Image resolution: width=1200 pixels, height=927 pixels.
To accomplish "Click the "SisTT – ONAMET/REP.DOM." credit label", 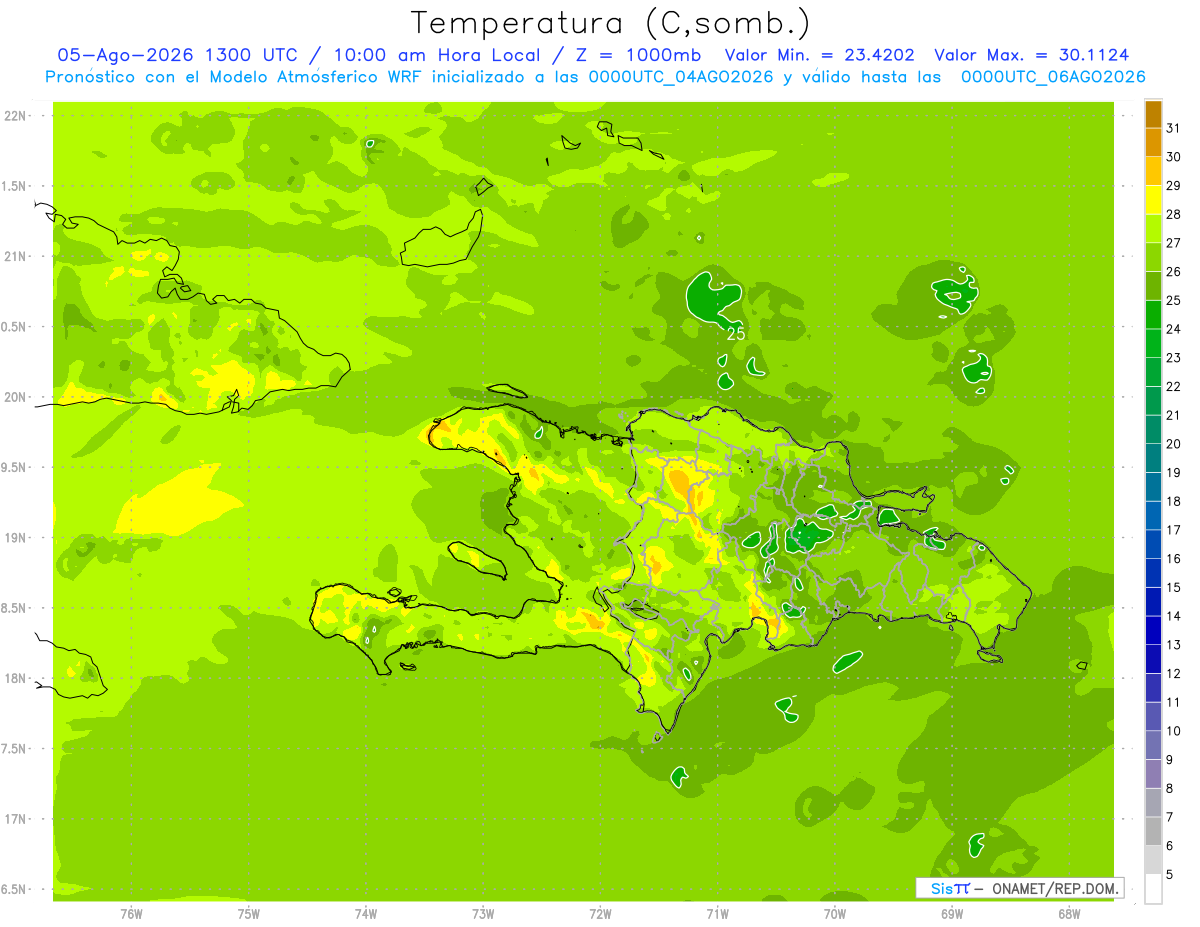I will tap(1021, 888).
